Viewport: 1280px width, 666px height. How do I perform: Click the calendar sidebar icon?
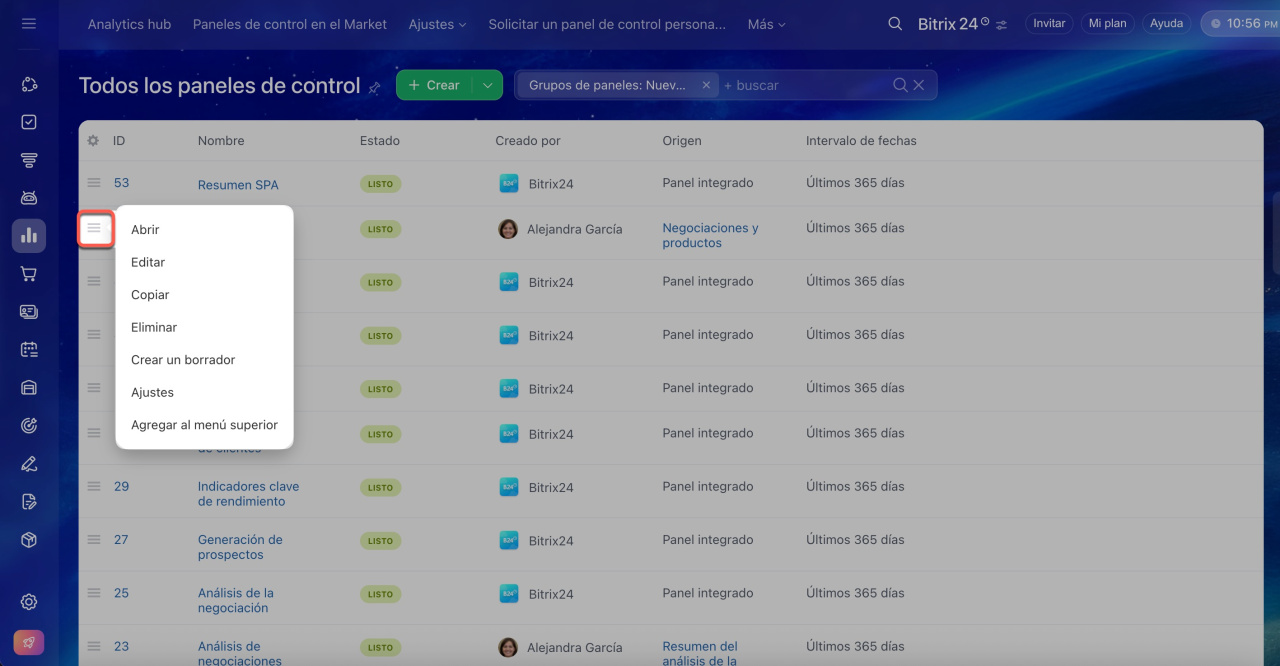pyautogui.click(x=29, y=349)
